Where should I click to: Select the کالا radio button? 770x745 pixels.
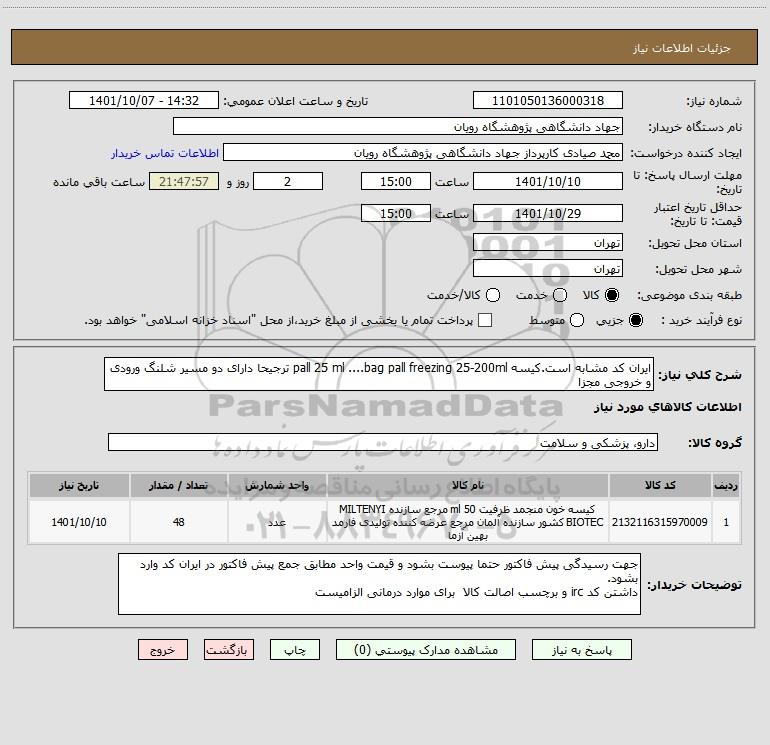(612, 295)
